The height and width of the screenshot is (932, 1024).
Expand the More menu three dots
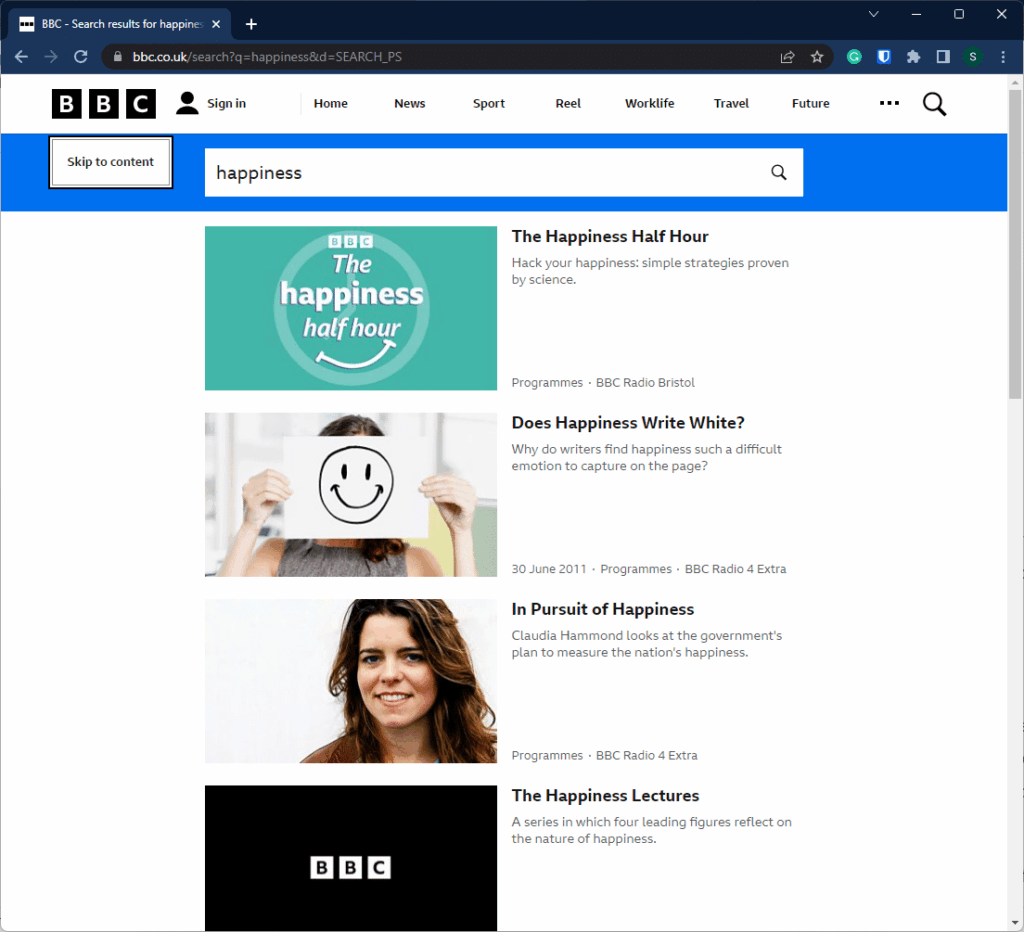point(889,103)
